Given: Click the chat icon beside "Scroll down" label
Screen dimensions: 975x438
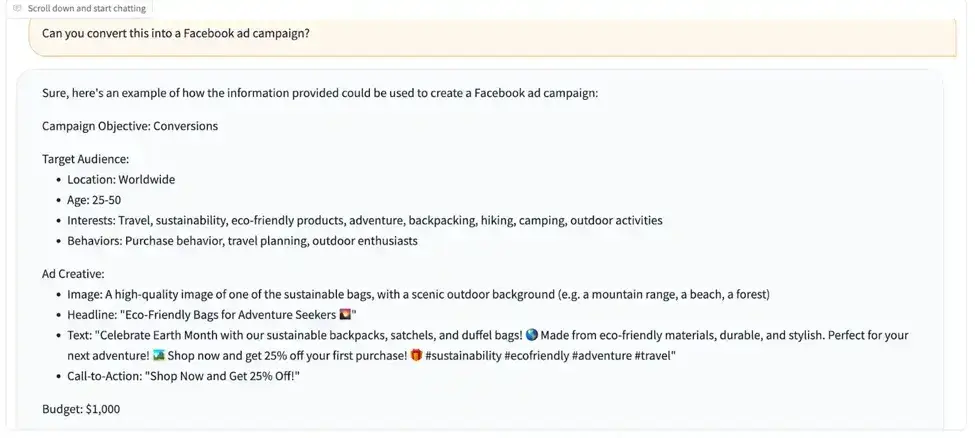Looking at the screenshot, I should point(17,8).
